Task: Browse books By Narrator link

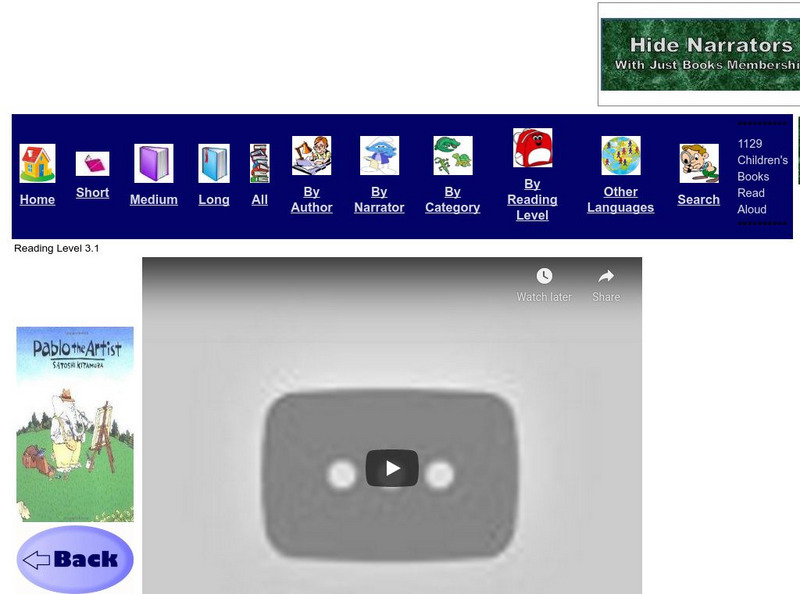Action: coord(379,200)
